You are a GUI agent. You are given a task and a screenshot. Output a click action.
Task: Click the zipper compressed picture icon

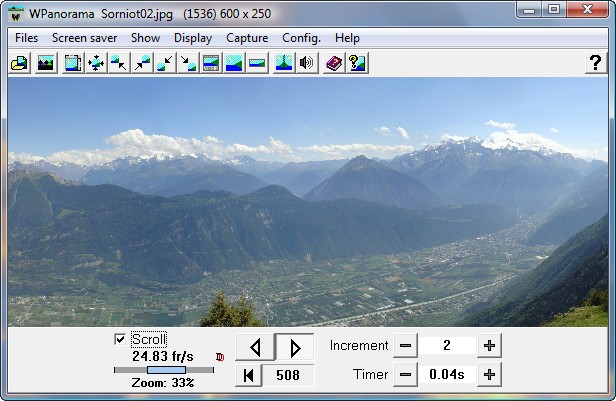pos(284,63)
